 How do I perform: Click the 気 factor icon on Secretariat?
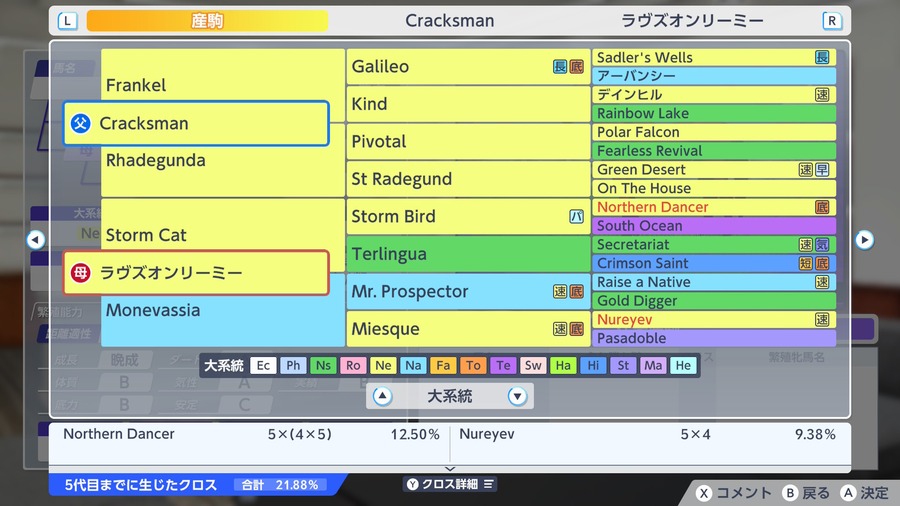click(x=822, y=244)
